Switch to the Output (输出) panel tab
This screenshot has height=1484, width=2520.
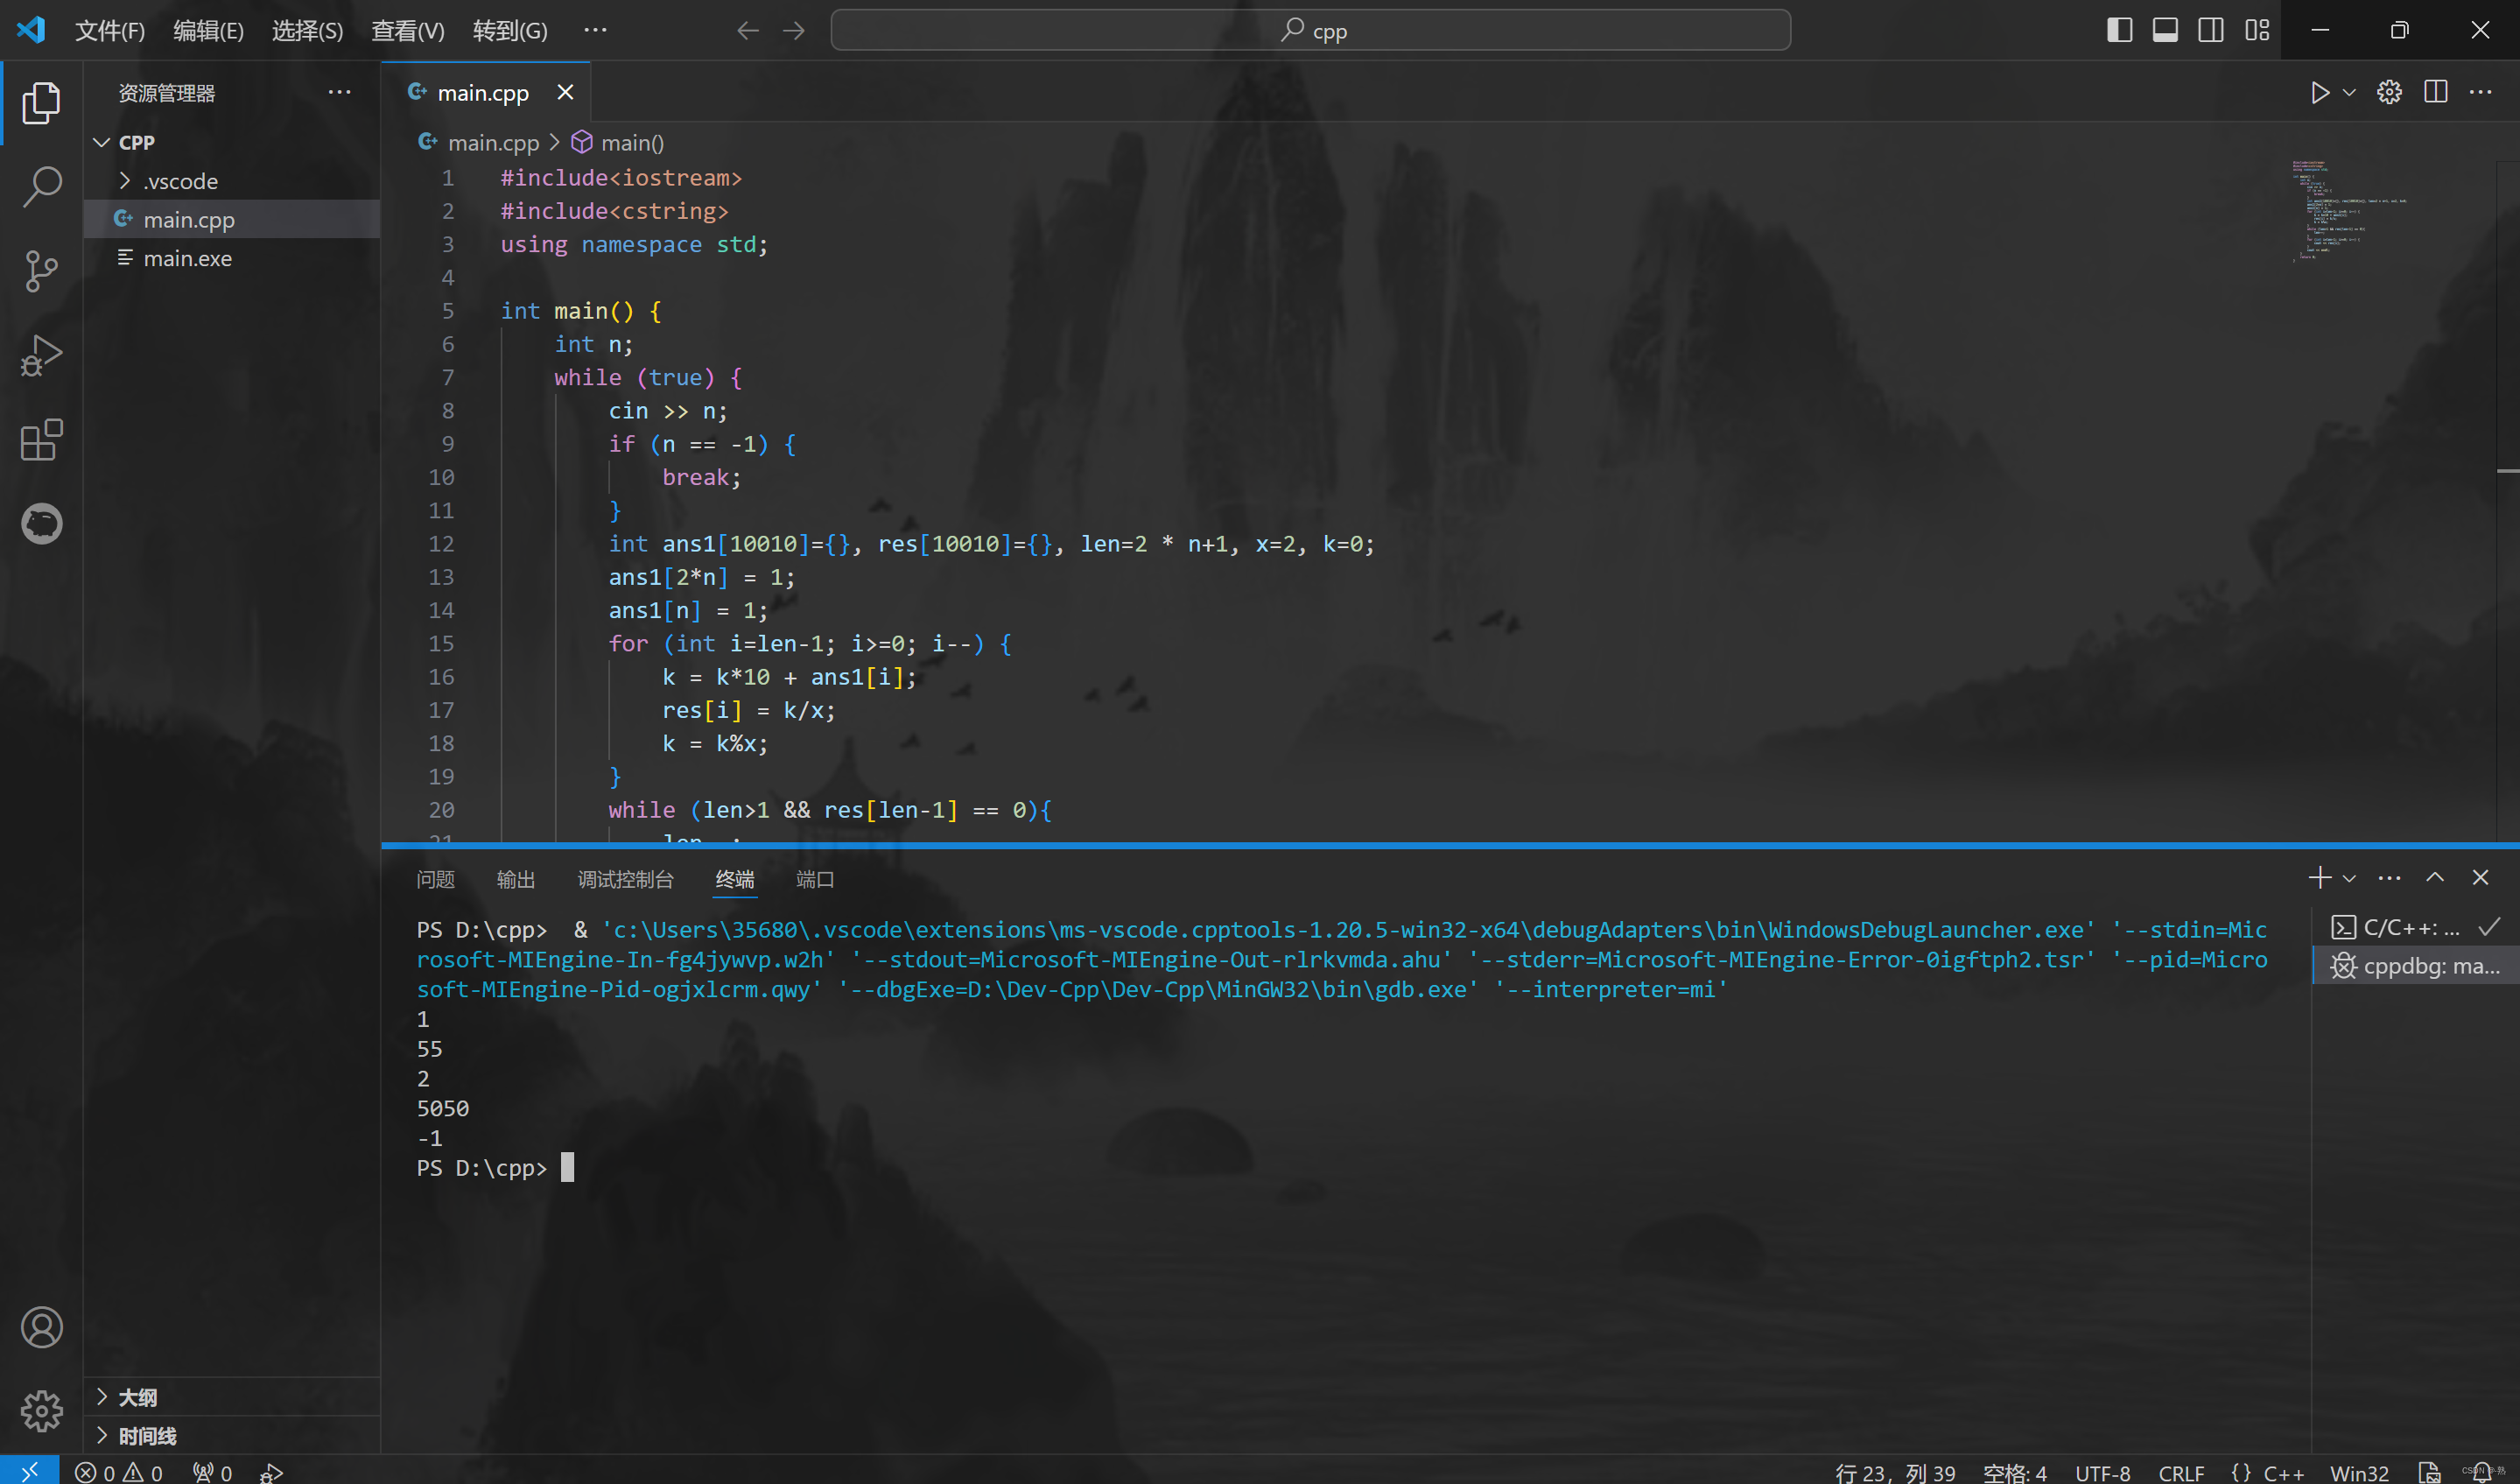click(x=516, y=879)
